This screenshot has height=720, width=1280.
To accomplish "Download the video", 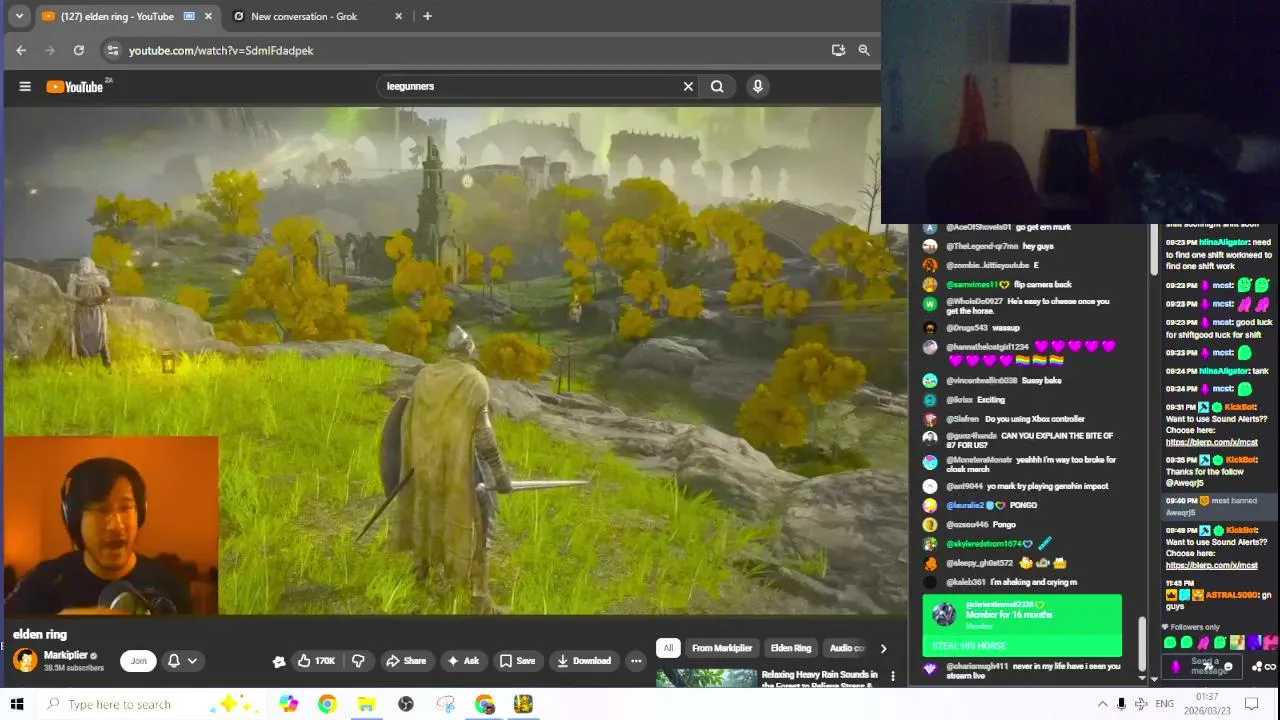I will click(x=584, y=660).
